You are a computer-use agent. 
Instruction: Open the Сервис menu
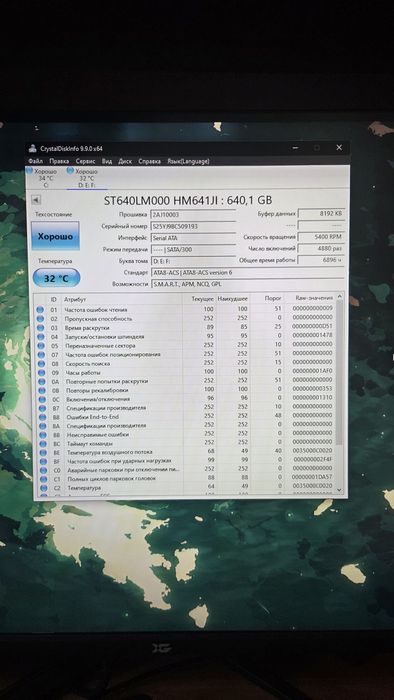pyautogui.click(x=85, y=161)
